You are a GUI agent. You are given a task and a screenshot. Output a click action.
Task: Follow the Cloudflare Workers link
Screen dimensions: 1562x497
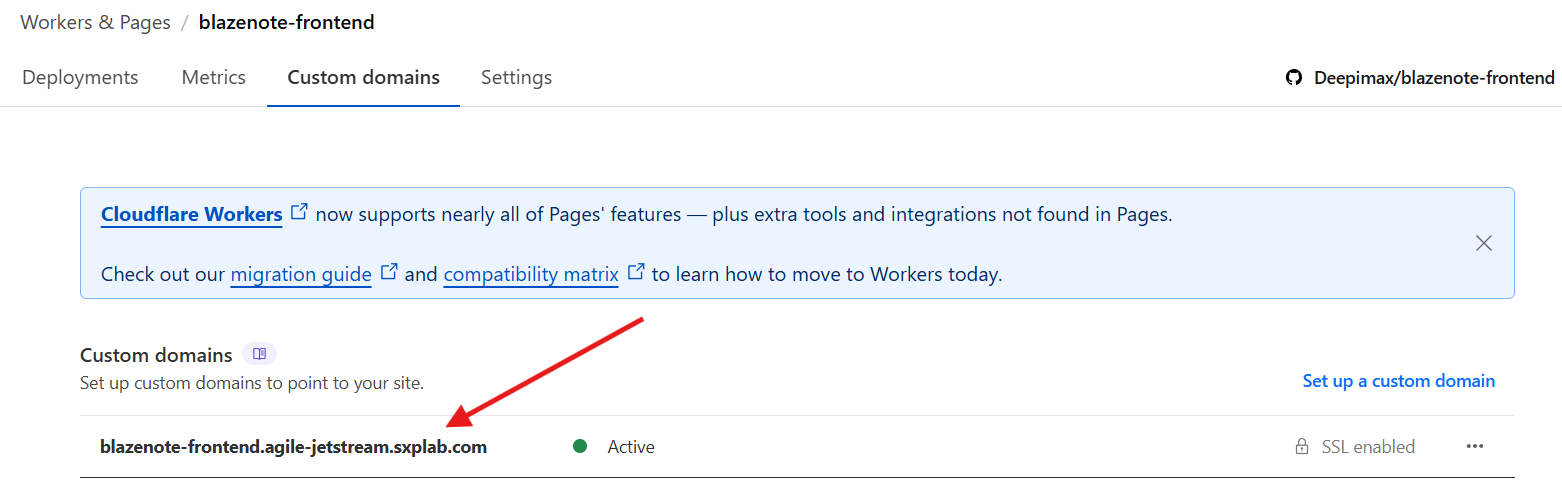pyautogui.click(x=191, y=214)
